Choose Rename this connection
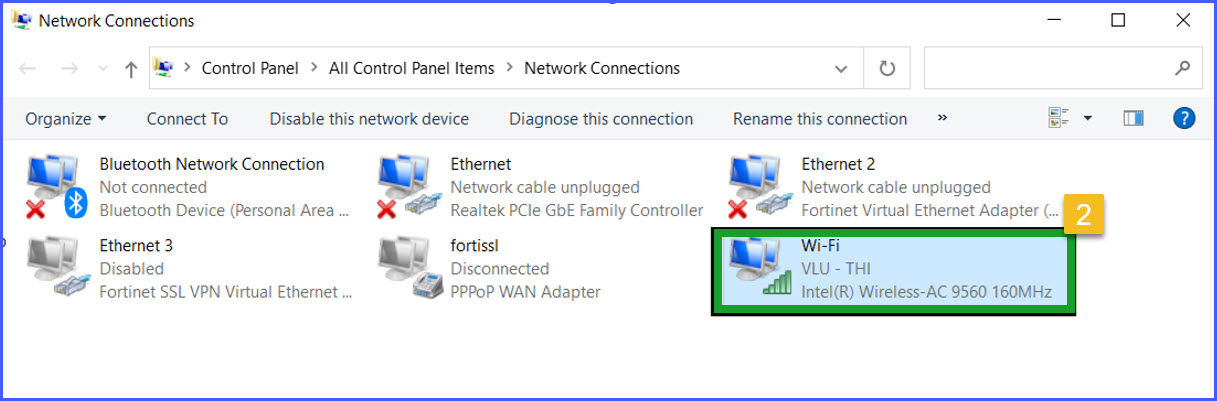 820,119
